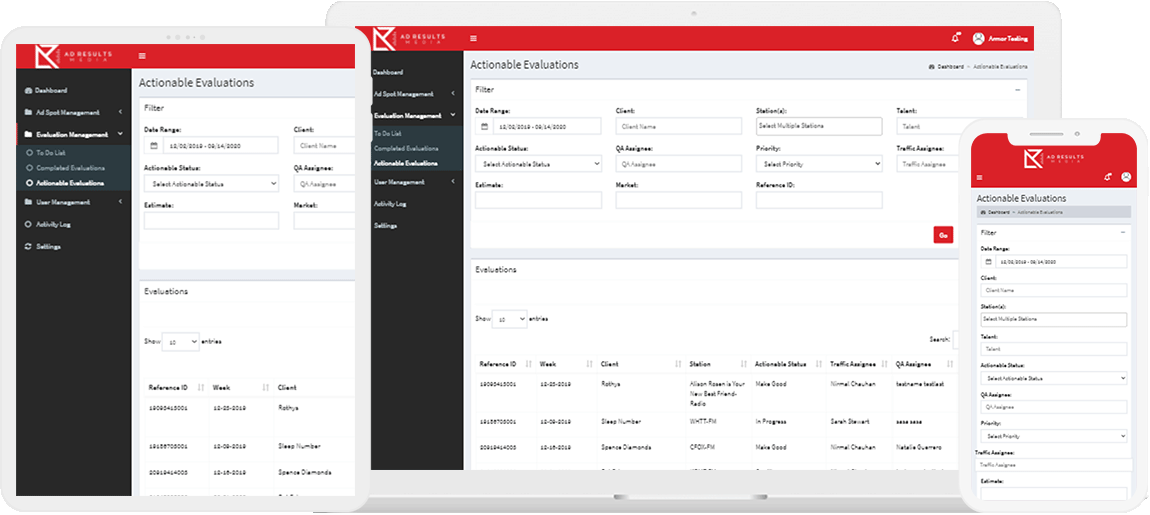
Task: Click the hamburger menu icon on the phone
Action: pyautogui.click(x=980, y=178)
